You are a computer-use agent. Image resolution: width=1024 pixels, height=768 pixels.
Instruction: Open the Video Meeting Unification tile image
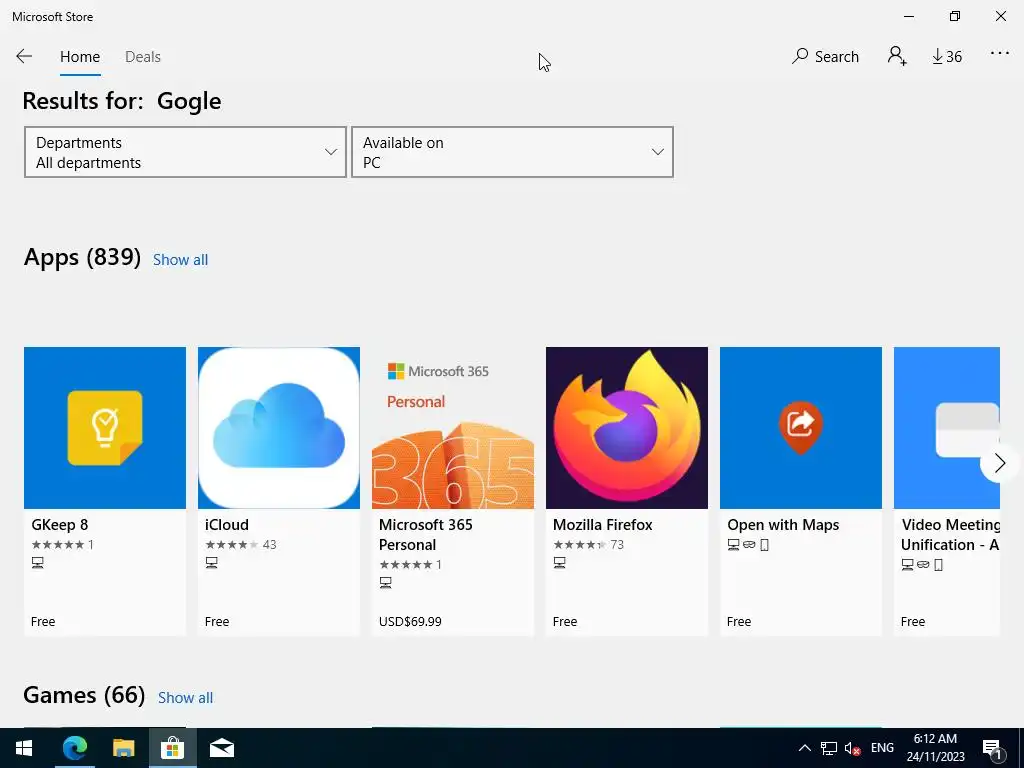(947, 428)
